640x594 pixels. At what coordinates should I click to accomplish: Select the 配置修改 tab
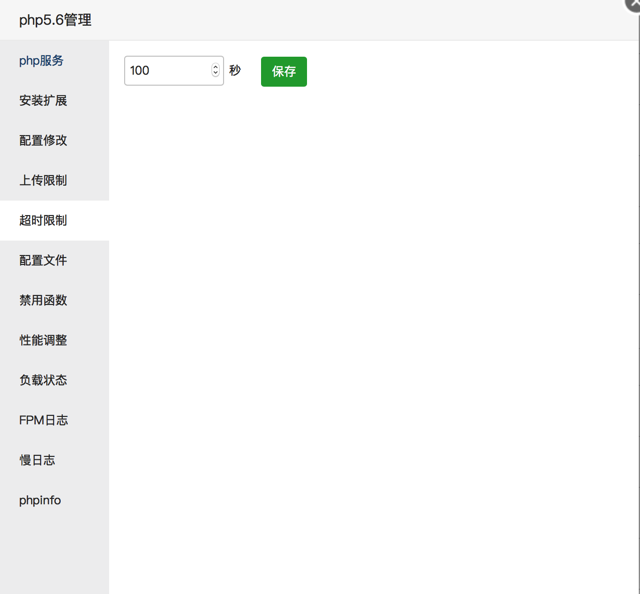click(x=54, y=140)
